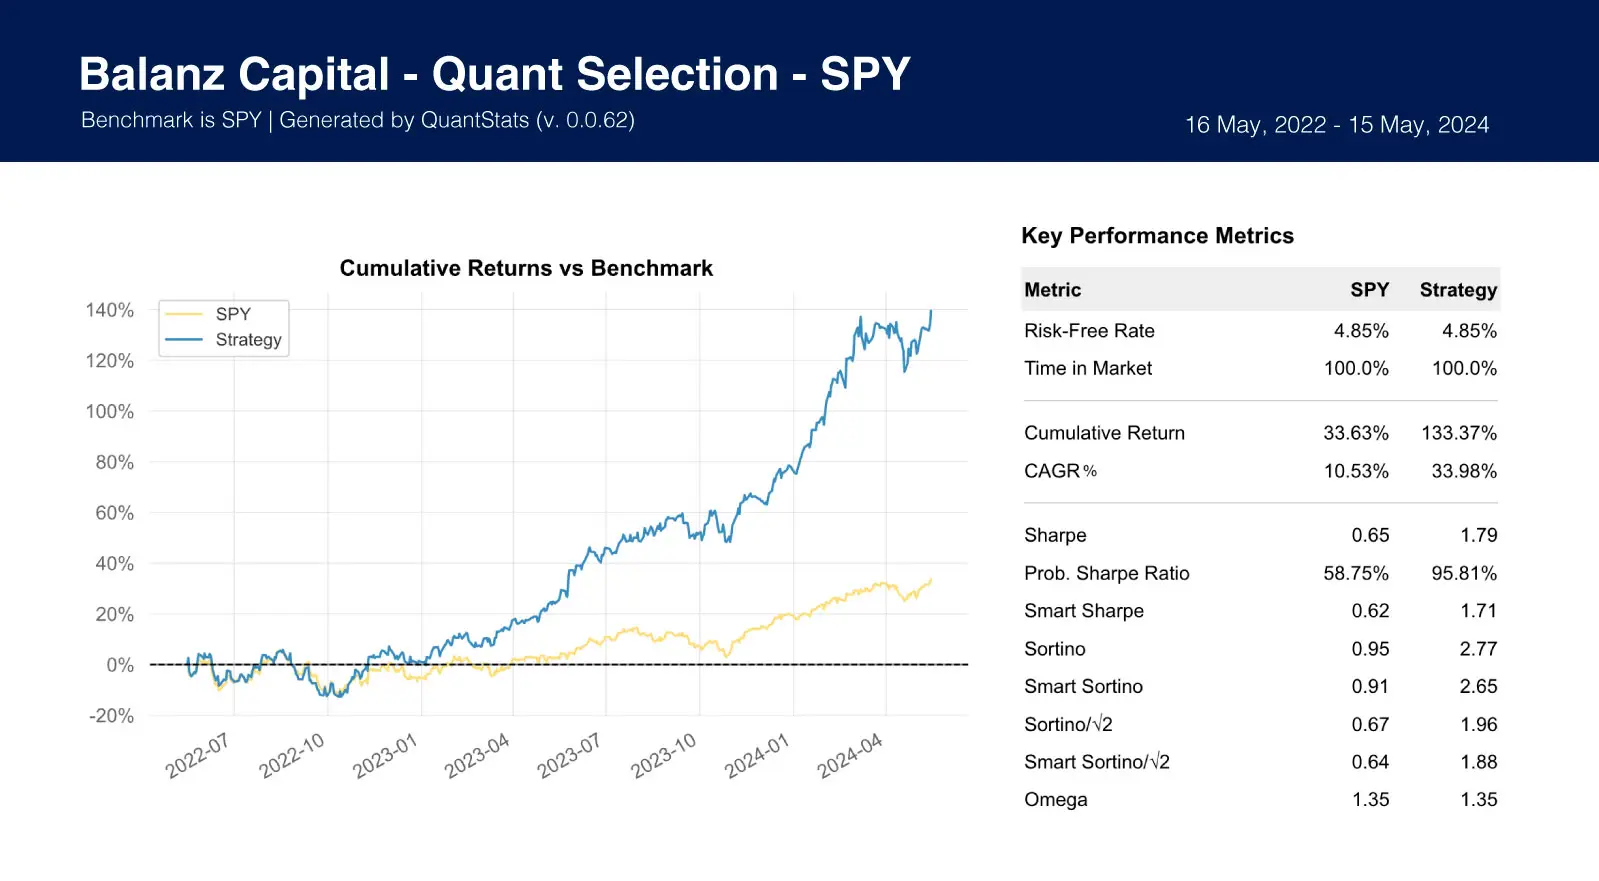This screenshot has height=881, width=1599.
Task: Click the Strategy CAGR value 33.98%
Action: click(1463, 471)
